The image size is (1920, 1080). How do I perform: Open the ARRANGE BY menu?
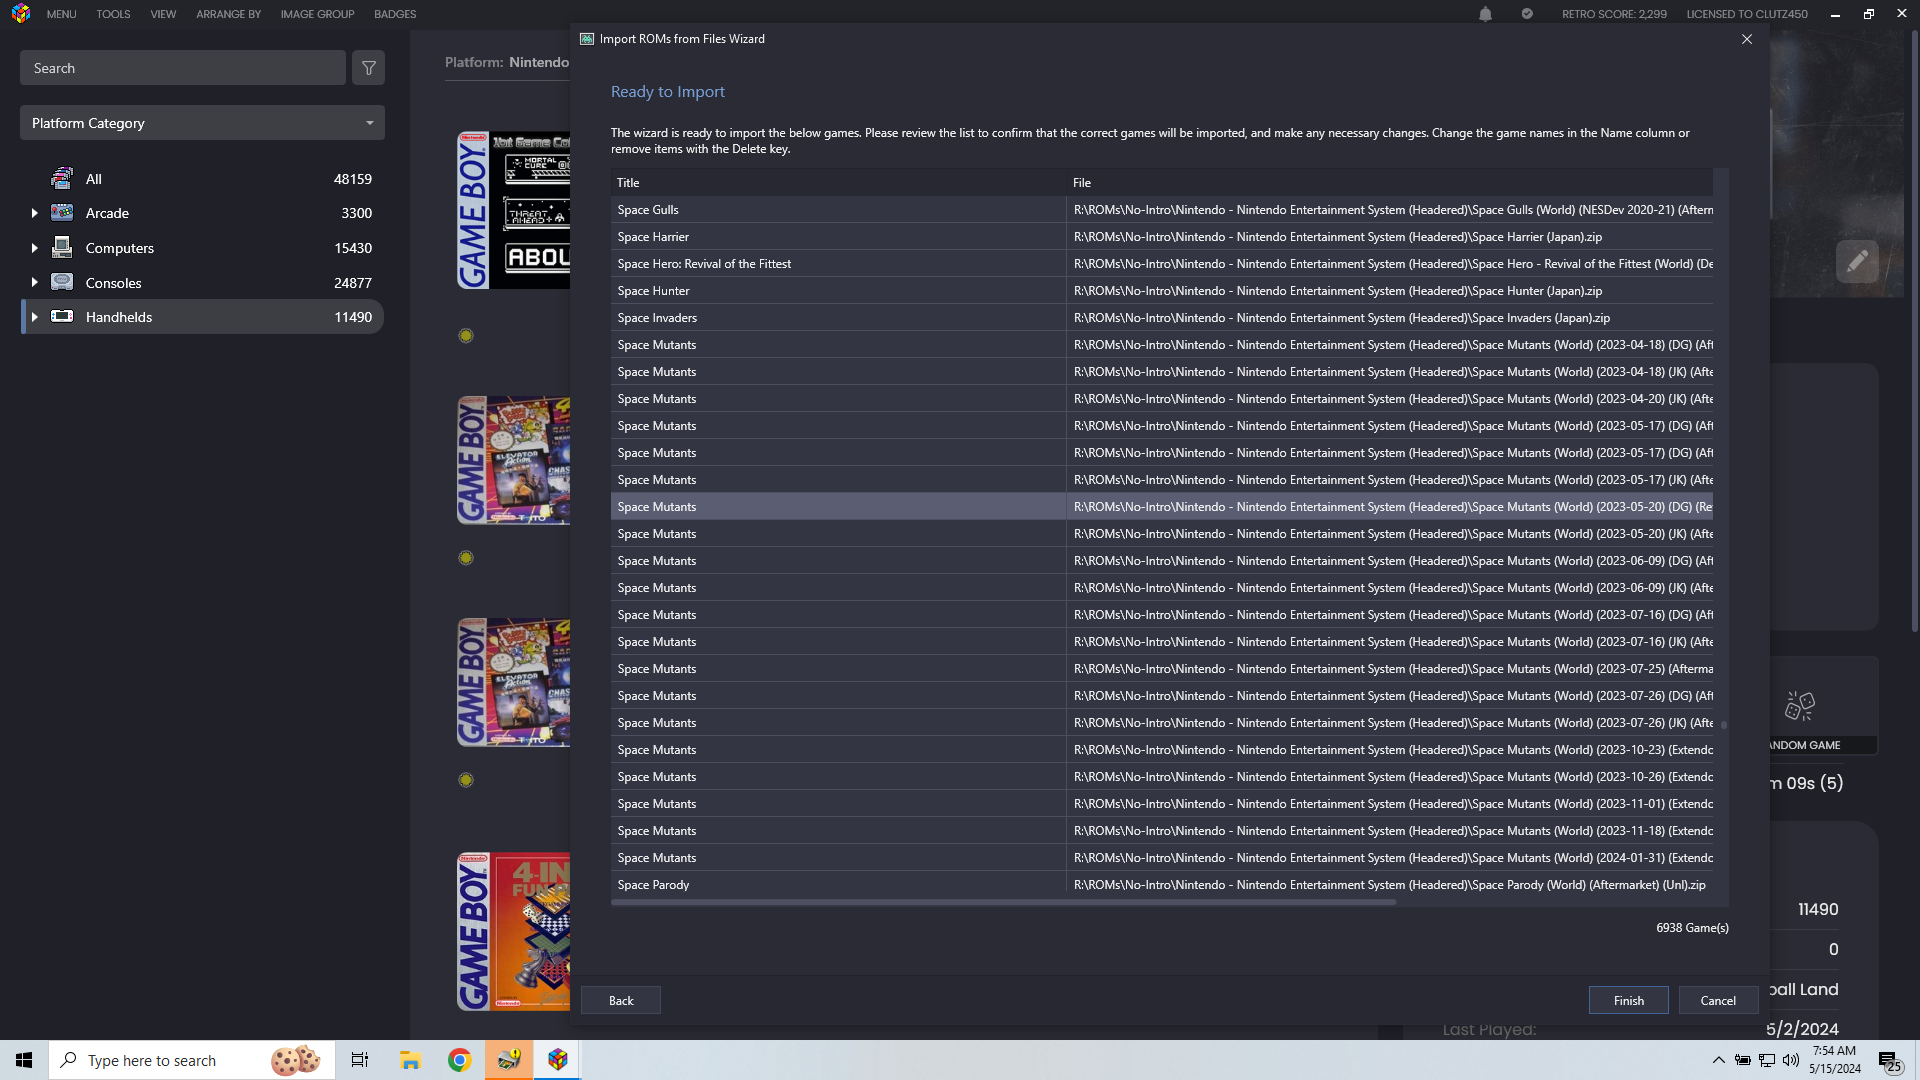tap(228, 14)
